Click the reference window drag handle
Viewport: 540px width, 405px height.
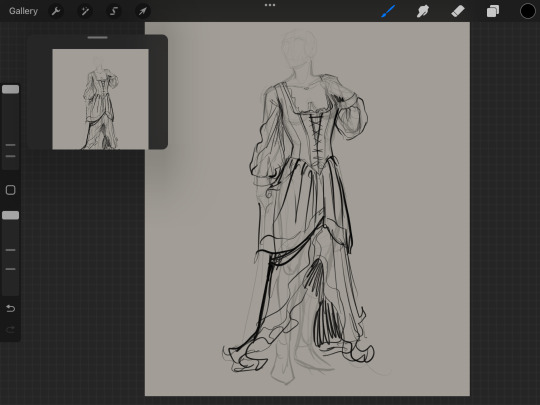click(x=97, y=38)
